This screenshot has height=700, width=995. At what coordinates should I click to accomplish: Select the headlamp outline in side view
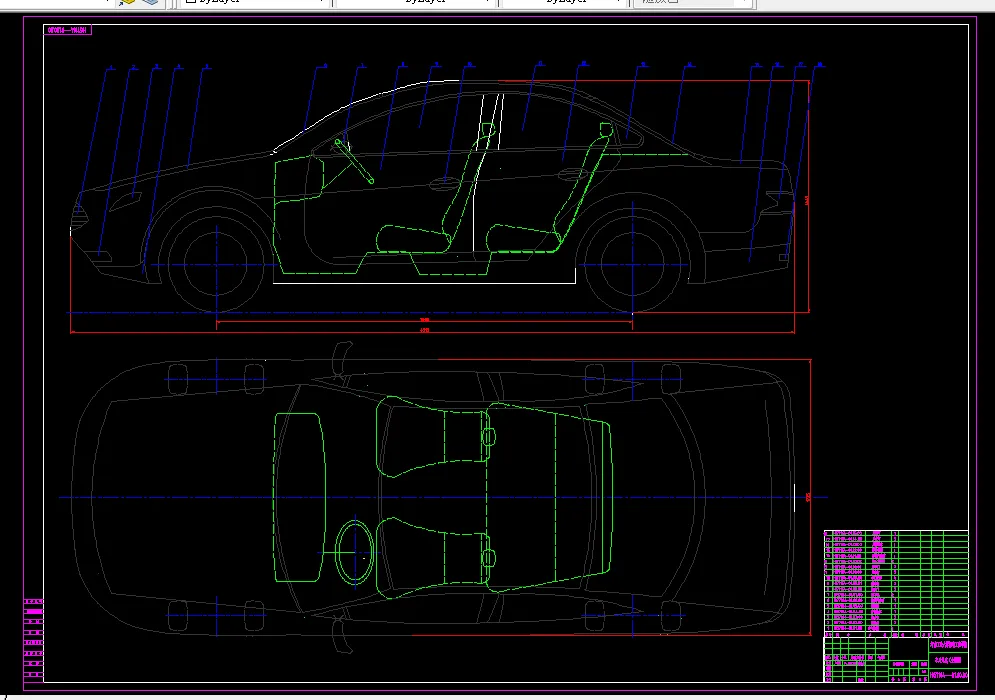pyautogui.click(x=124, y=202)
